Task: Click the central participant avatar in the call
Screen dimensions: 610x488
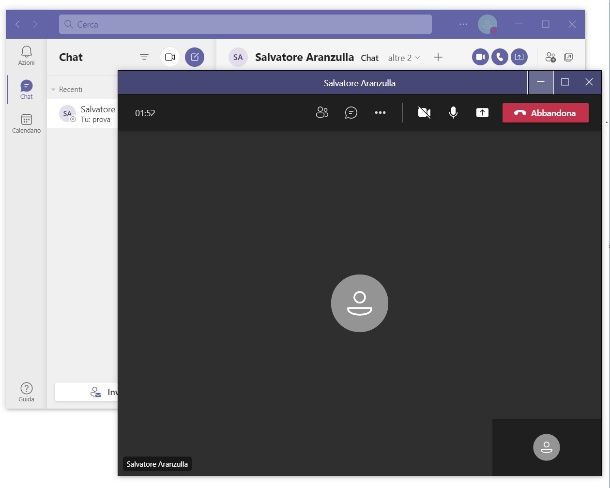Action: point(359,303)
